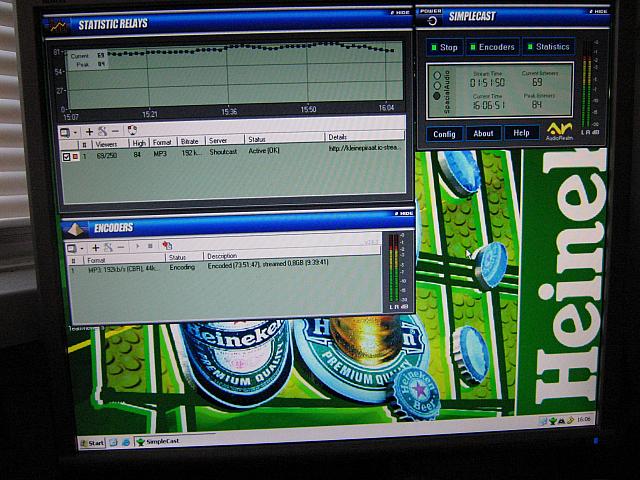Select the middle SpacialAudio radio circle
This screenshot has height=480, width=640.
pos(437,86)
